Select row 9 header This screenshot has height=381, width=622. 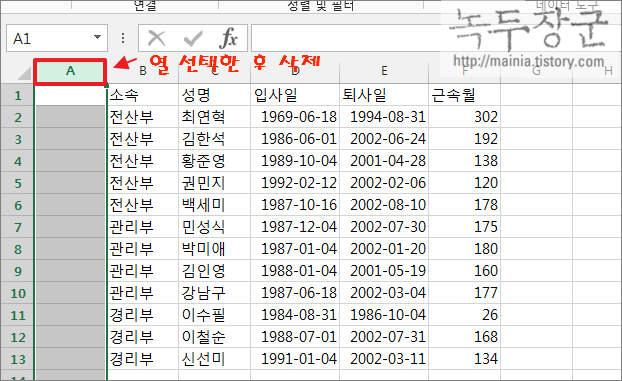17,271
